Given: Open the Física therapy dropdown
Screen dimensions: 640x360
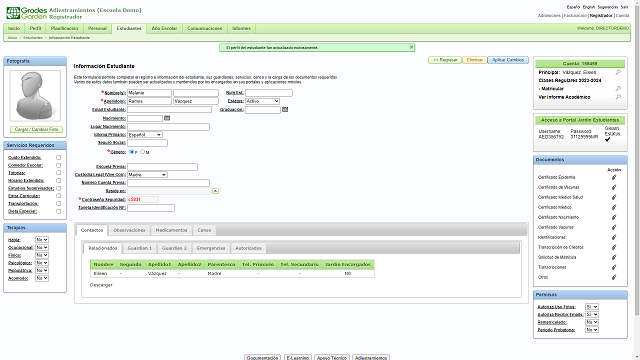Looking at the screenshot, I should (x=42, y=255).
